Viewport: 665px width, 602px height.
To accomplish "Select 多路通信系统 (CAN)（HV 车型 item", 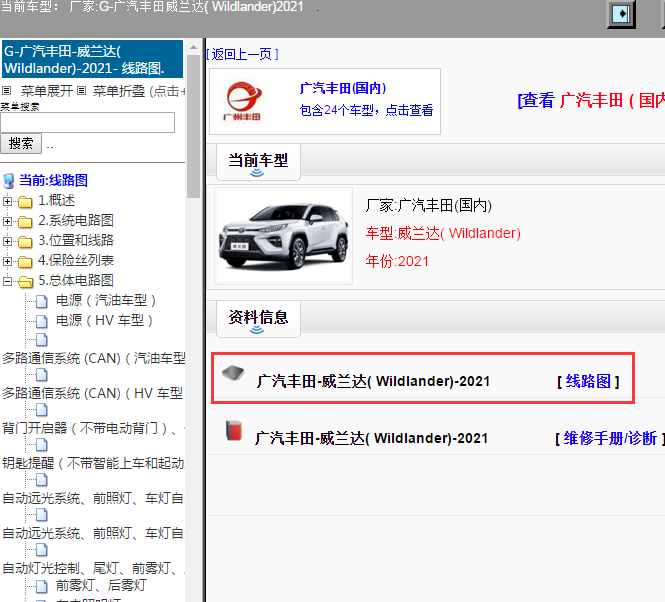I will 93,394.
